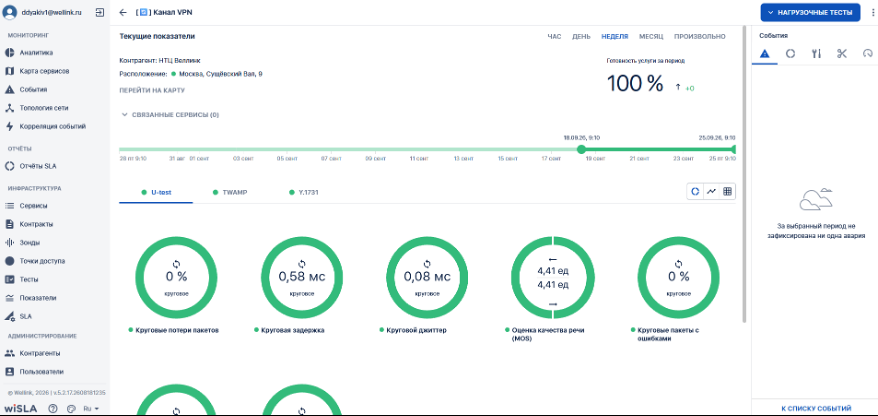Click the ПЕРЕЙТИ НА КАРТУ link

tap(152, 90)
